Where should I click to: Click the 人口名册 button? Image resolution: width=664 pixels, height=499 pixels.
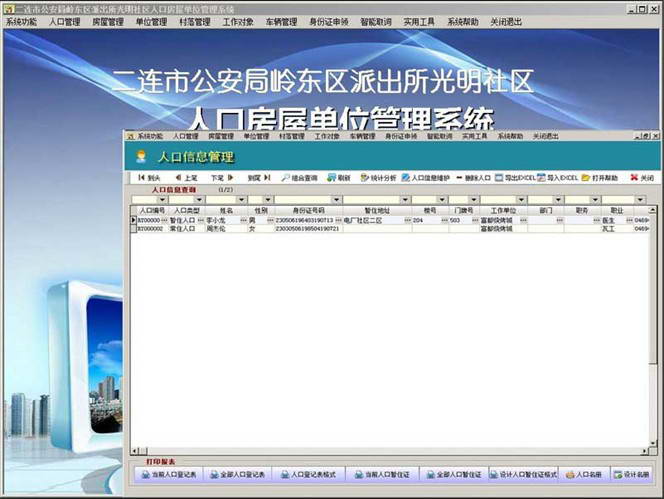(x=584, y=474)
